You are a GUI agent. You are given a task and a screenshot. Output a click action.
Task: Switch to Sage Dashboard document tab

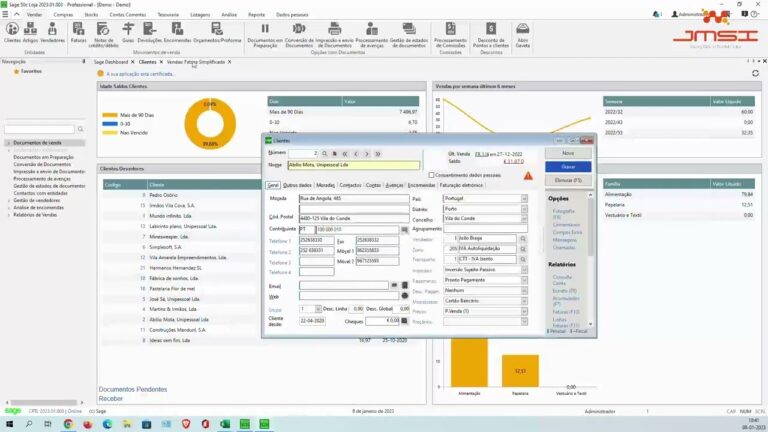click(x=111, y=62)
